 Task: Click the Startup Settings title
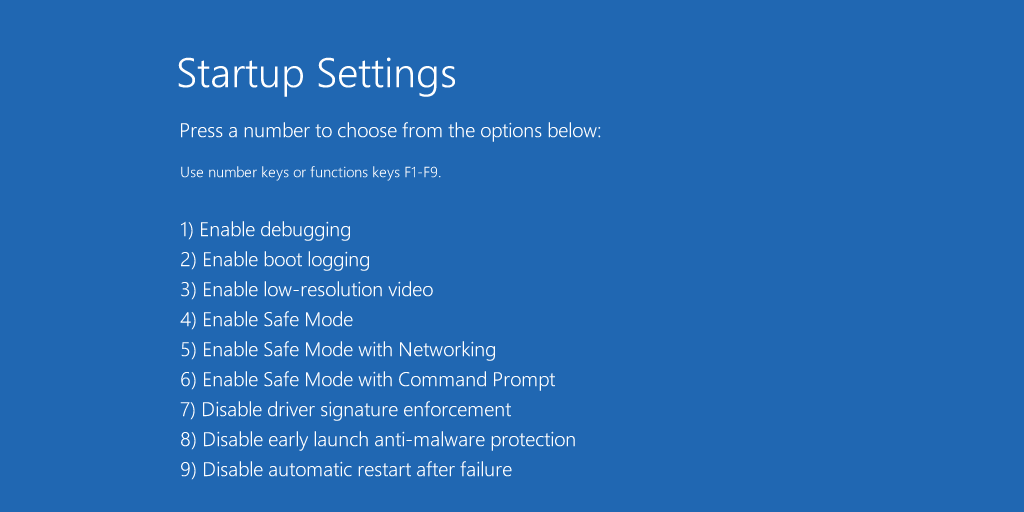pyautogui.click(x=316, y=74)
